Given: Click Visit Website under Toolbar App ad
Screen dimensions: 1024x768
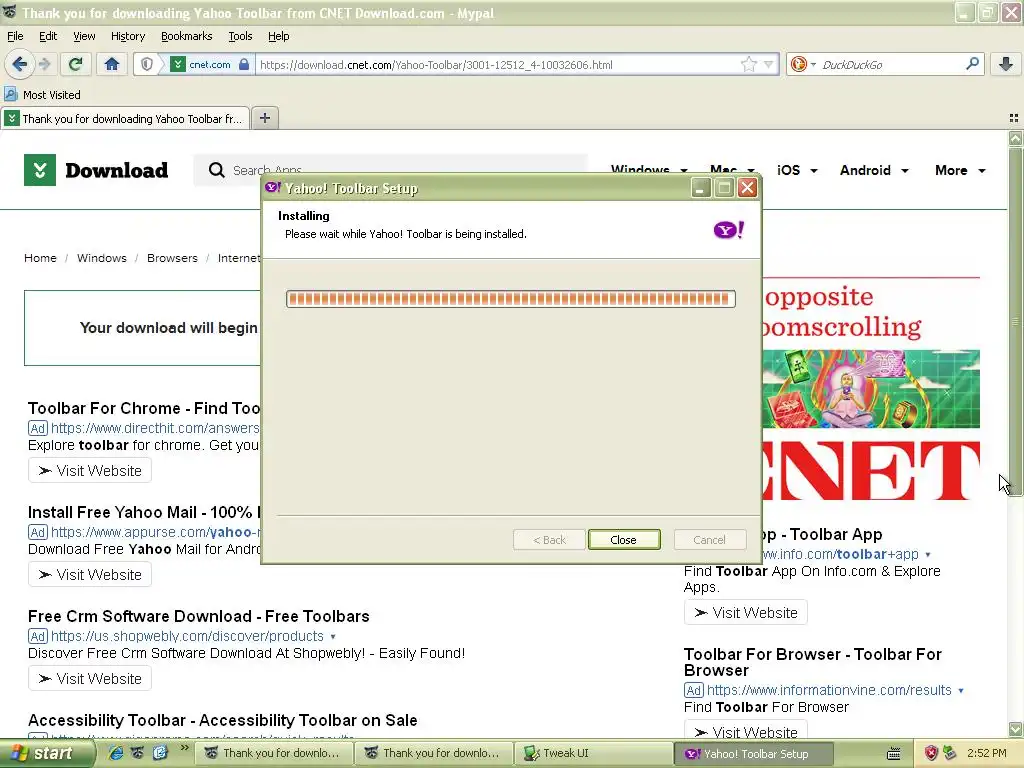Looking at the screenshot, I should coord(746,613).
